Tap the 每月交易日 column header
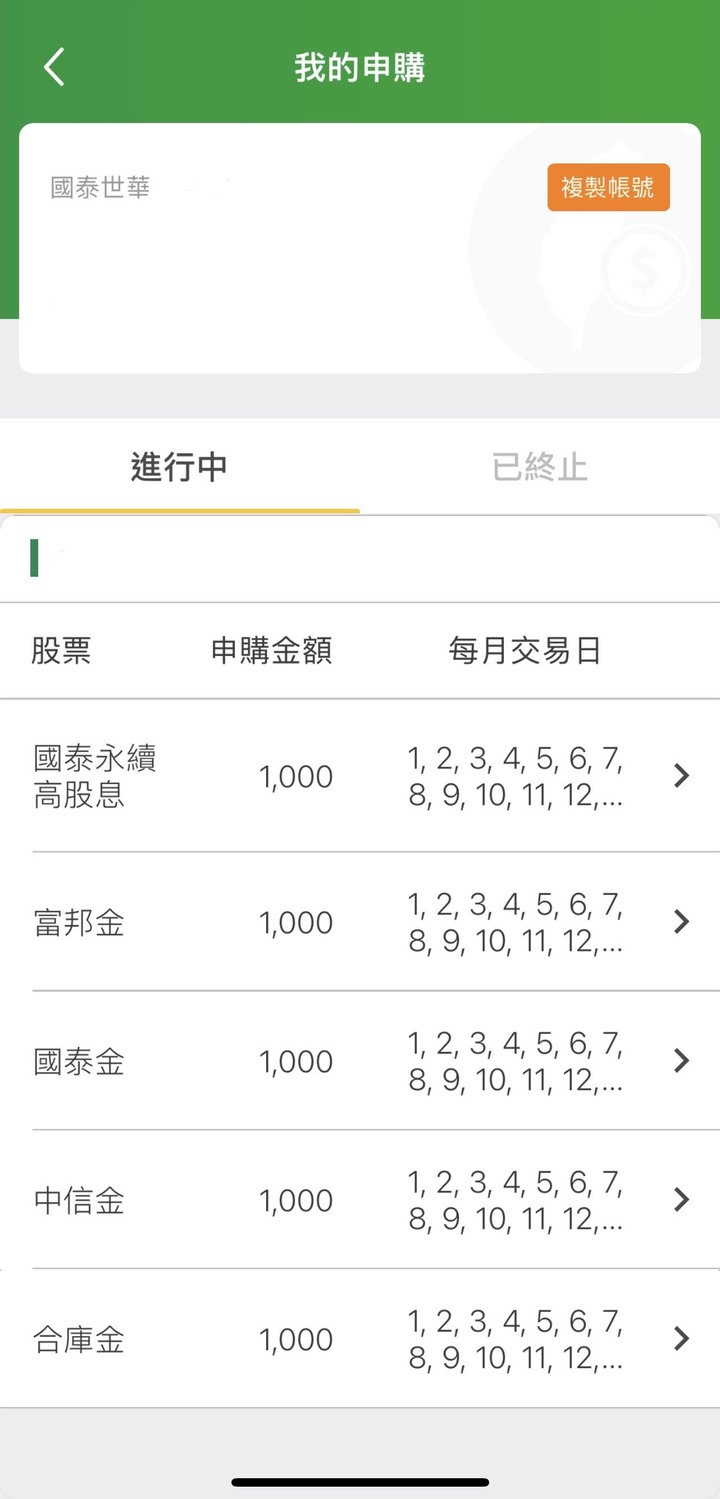The height and width of the screenshot is (1499, 720). pos(525,651)
